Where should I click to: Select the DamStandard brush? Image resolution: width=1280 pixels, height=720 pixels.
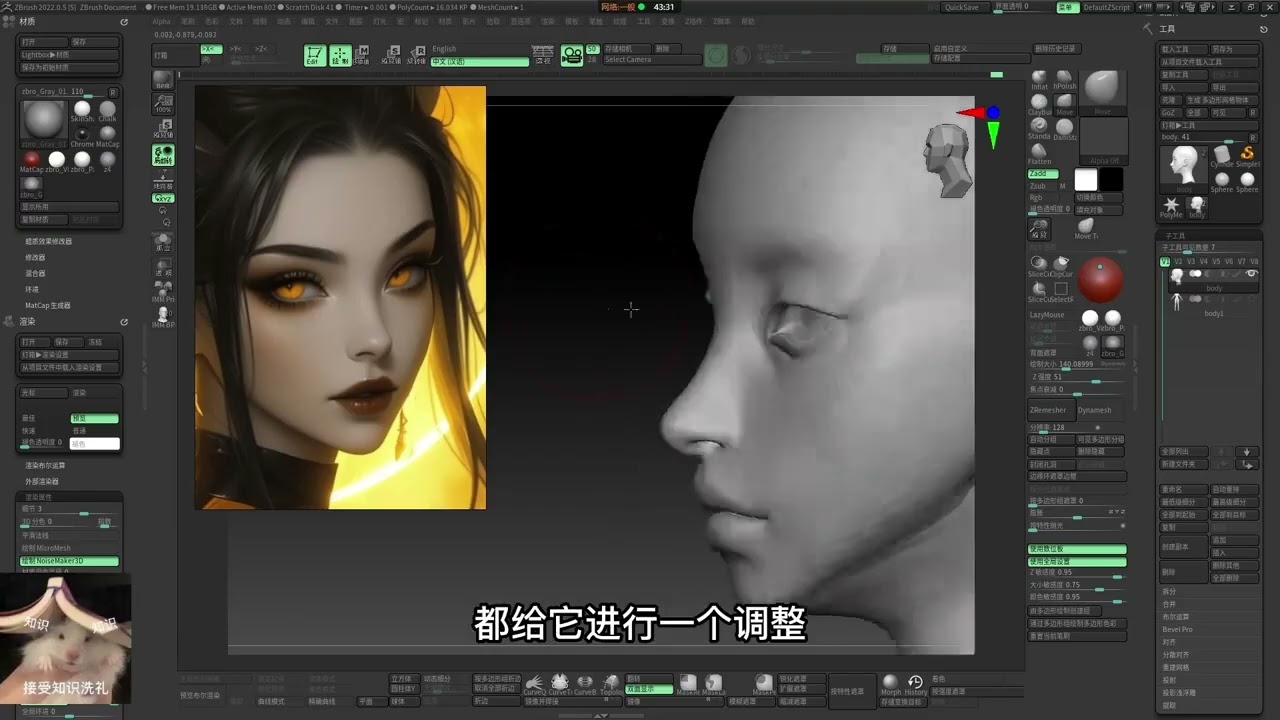1065,129
